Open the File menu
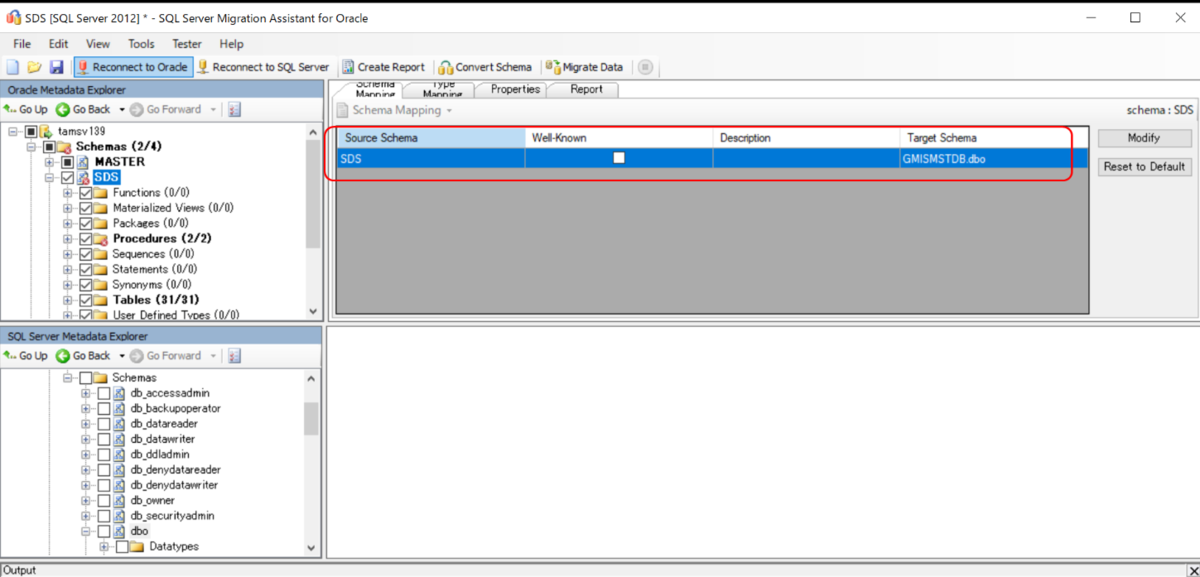Image resolution: width=1200 pixels, height=577 pixels. 22,44
